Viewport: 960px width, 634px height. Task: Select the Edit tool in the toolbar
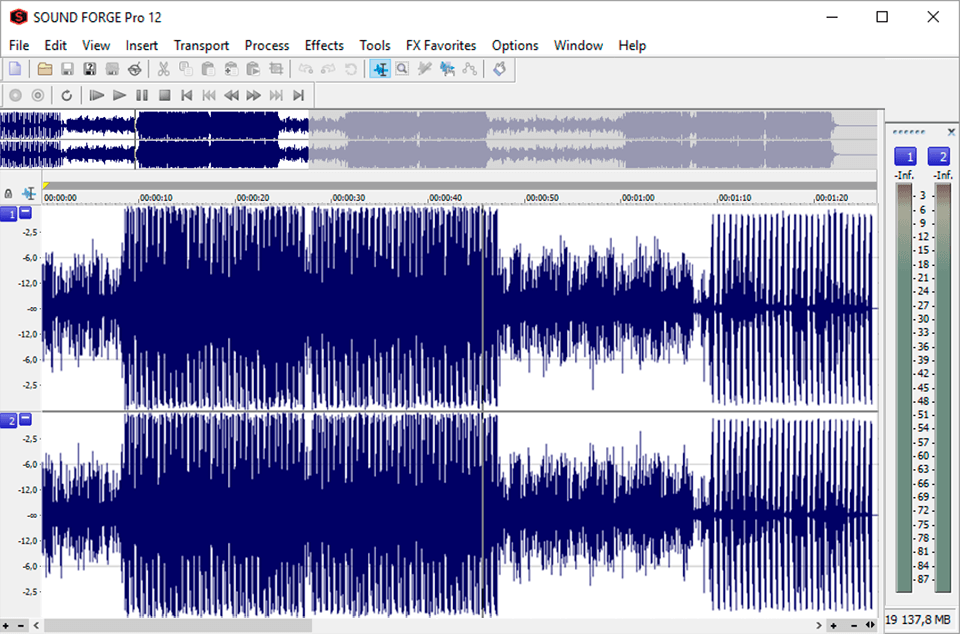click(x=381, y=68)
